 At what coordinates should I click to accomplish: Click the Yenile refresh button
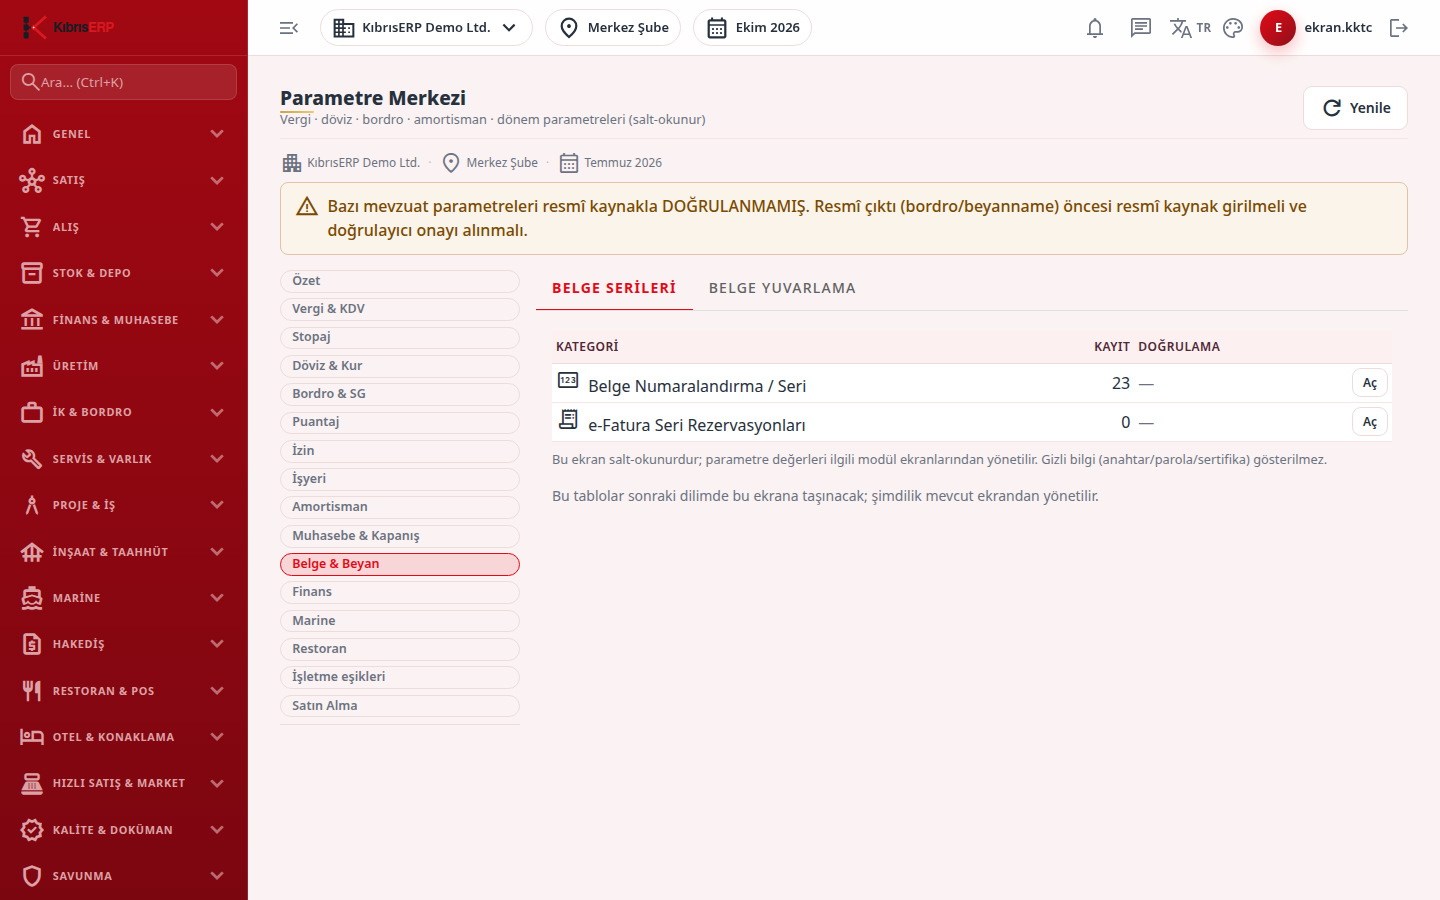[1355, 108]
